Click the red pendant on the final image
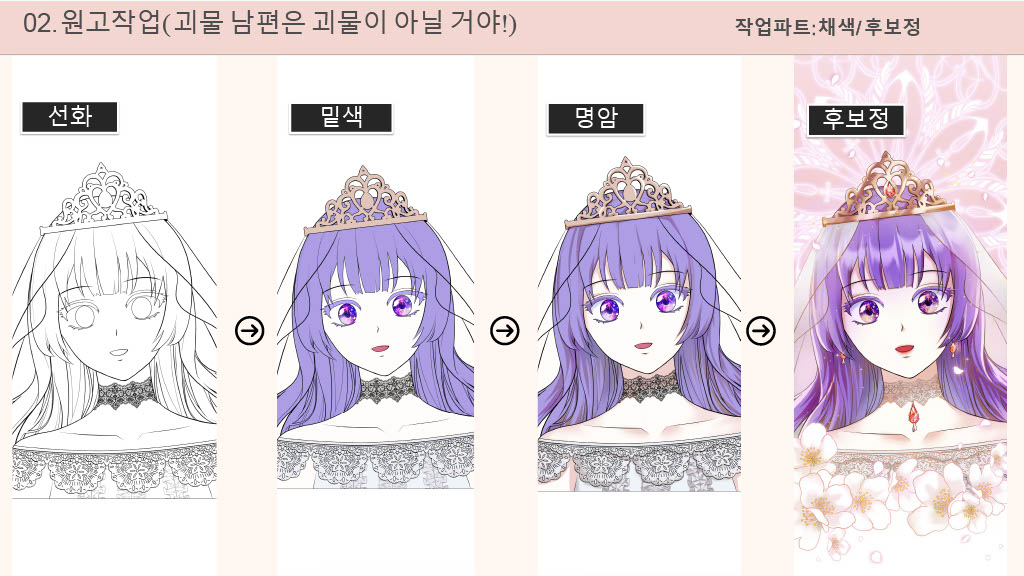The width and height of the screenshot is (1024, 576). click(913, 414)
